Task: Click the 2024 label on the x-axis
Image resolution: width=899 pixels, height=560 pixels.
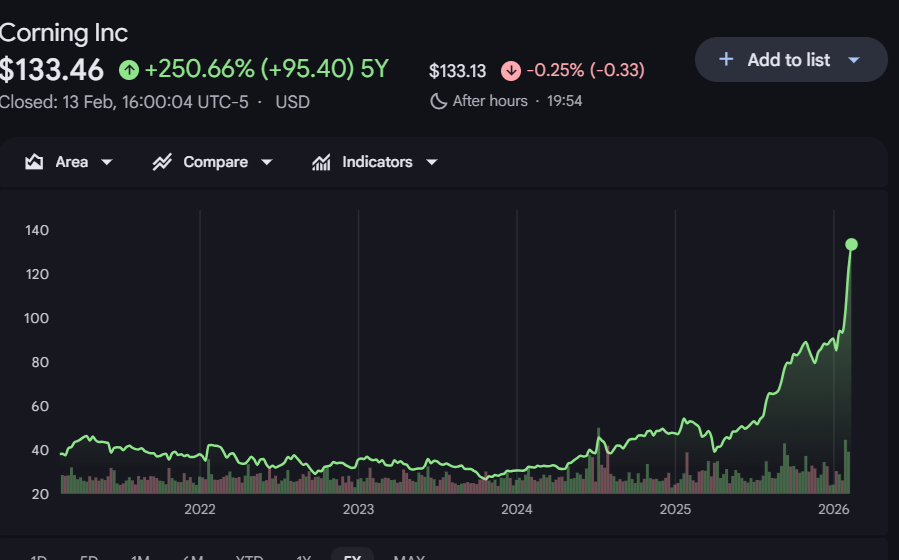Action: click(x=516, y=510)
